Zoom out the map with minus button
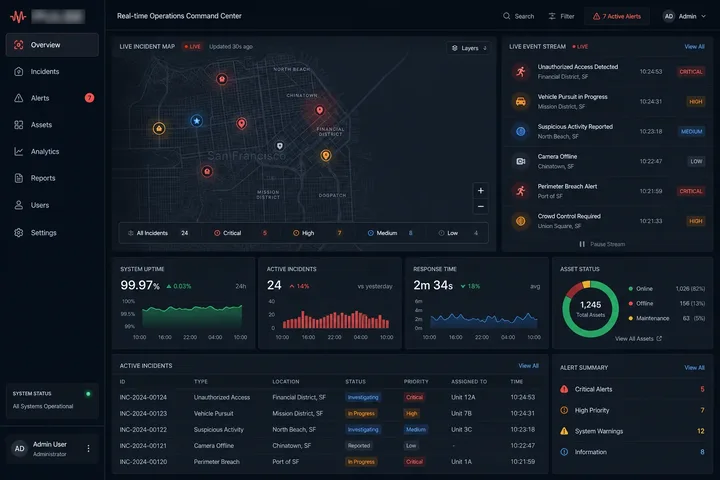The height and width of the screenshot is (480, 720). (480, 207)
